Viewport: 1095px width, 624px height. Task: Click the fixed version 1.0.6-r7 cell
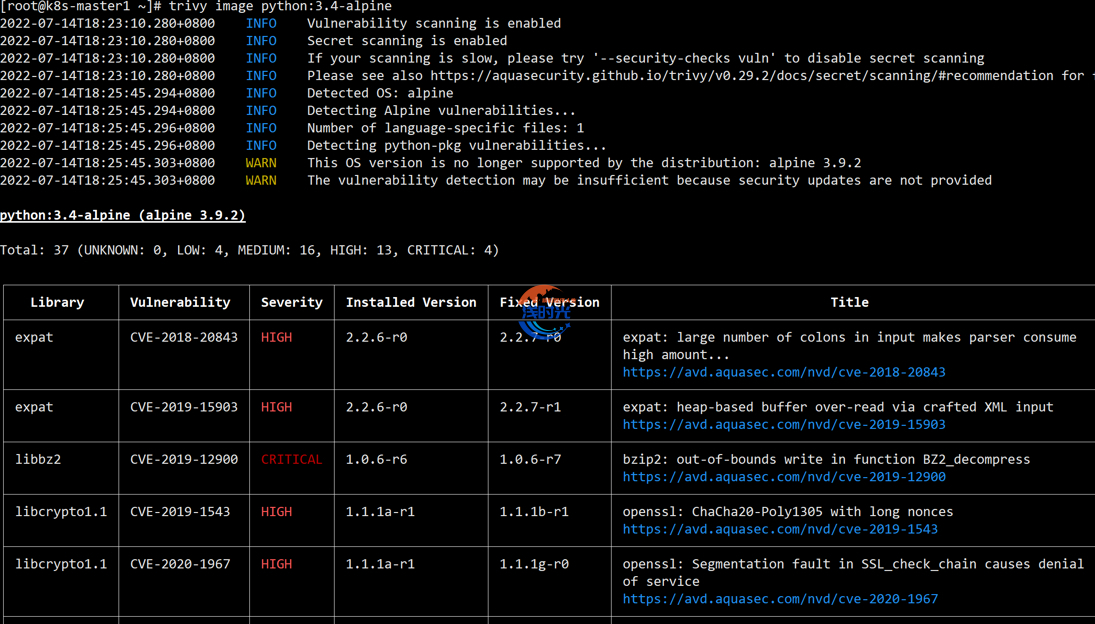point(530,459)
